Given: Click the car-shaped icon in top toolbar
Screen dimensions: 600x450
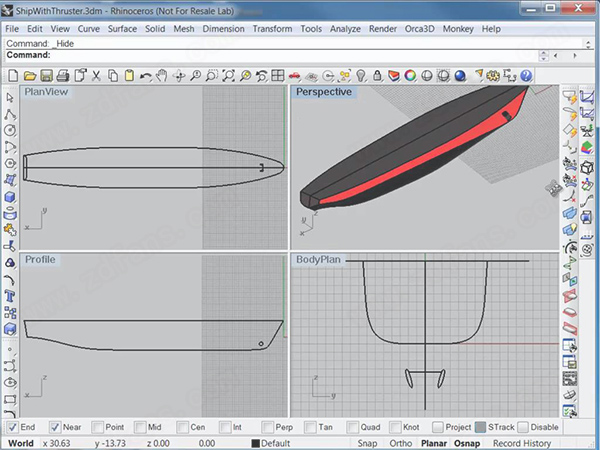Looking at the screenshot, I should pos(295,75).
